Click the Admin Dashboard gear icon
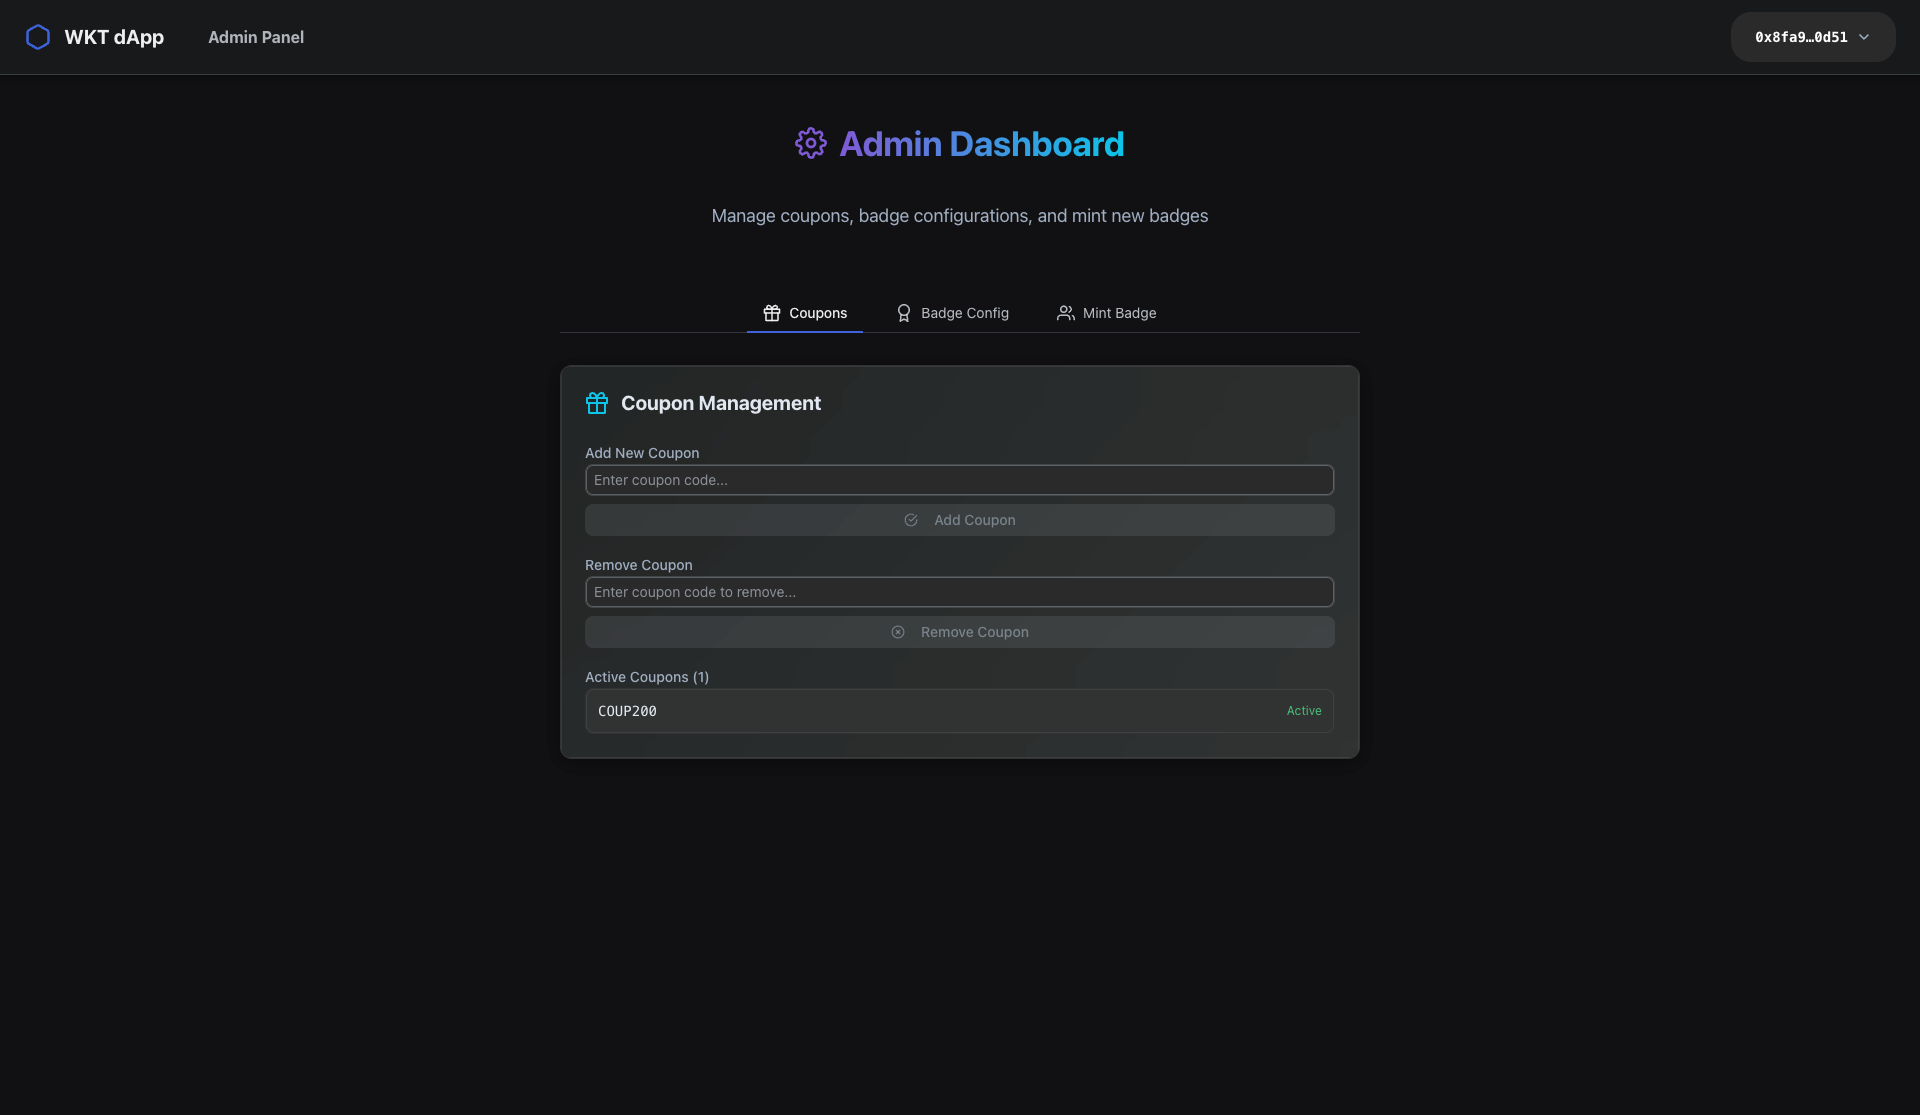Image resolution: width=1920 pixels, height=1115 pixels. click(810, 143)
